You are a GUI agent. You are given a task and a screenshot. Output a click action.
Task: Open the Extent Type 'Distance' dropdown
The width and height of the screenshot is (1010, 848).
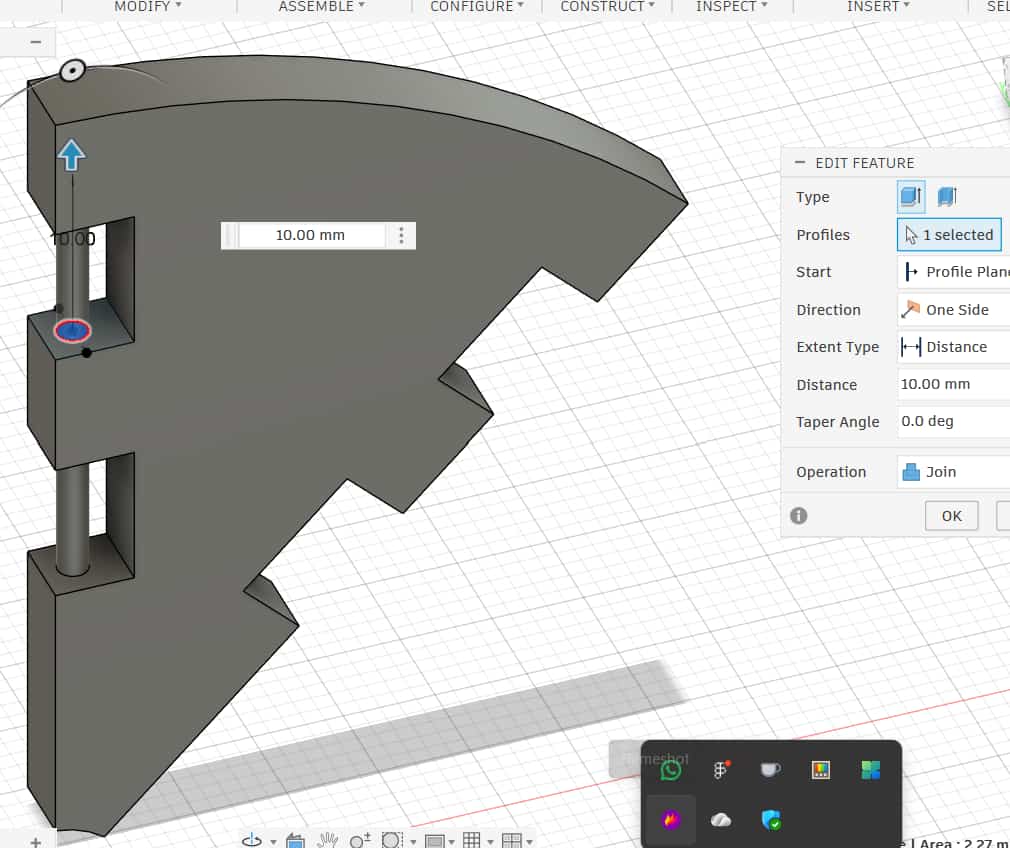(x=953, y=347)
